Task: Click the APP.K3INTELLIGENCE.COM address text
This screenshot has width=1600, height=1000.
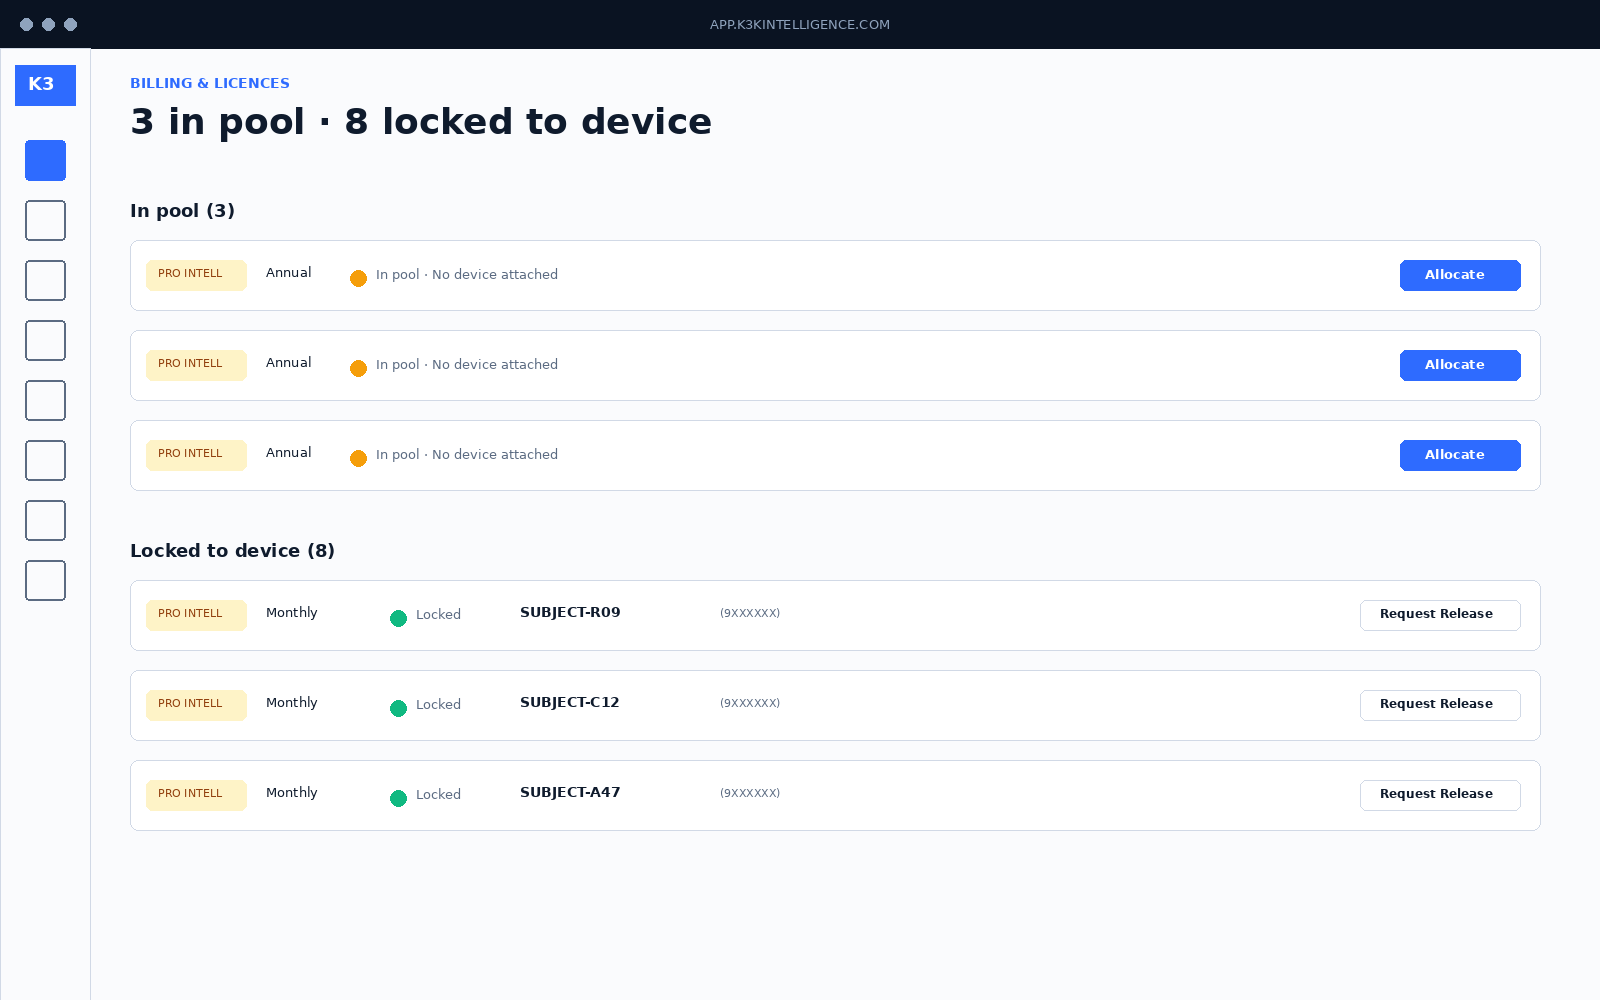Action: (x=800, y=25)
